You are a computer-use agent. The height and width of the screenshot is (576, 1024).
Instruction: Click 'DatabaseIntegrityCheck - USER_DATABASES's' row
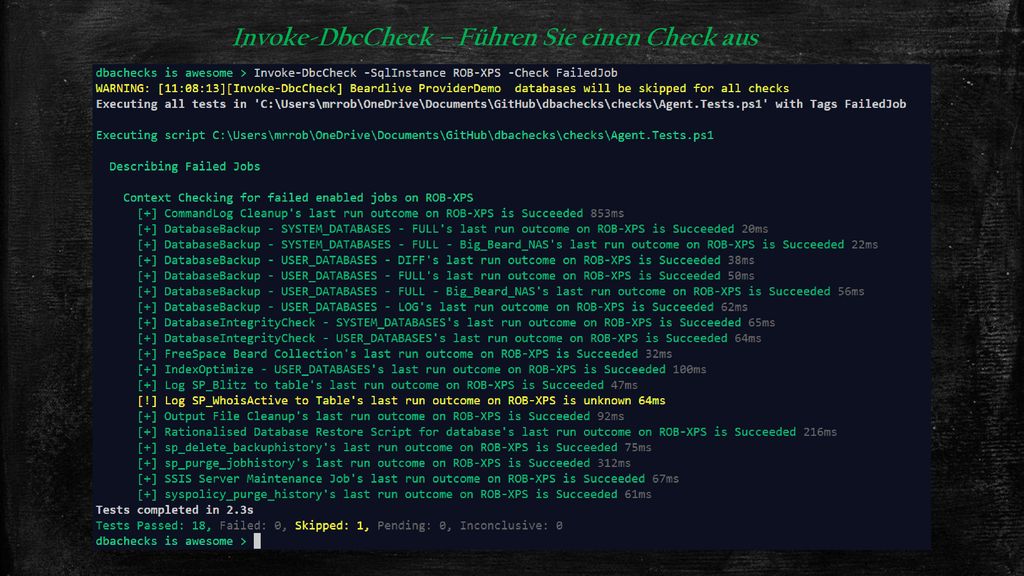coord(449,338)
